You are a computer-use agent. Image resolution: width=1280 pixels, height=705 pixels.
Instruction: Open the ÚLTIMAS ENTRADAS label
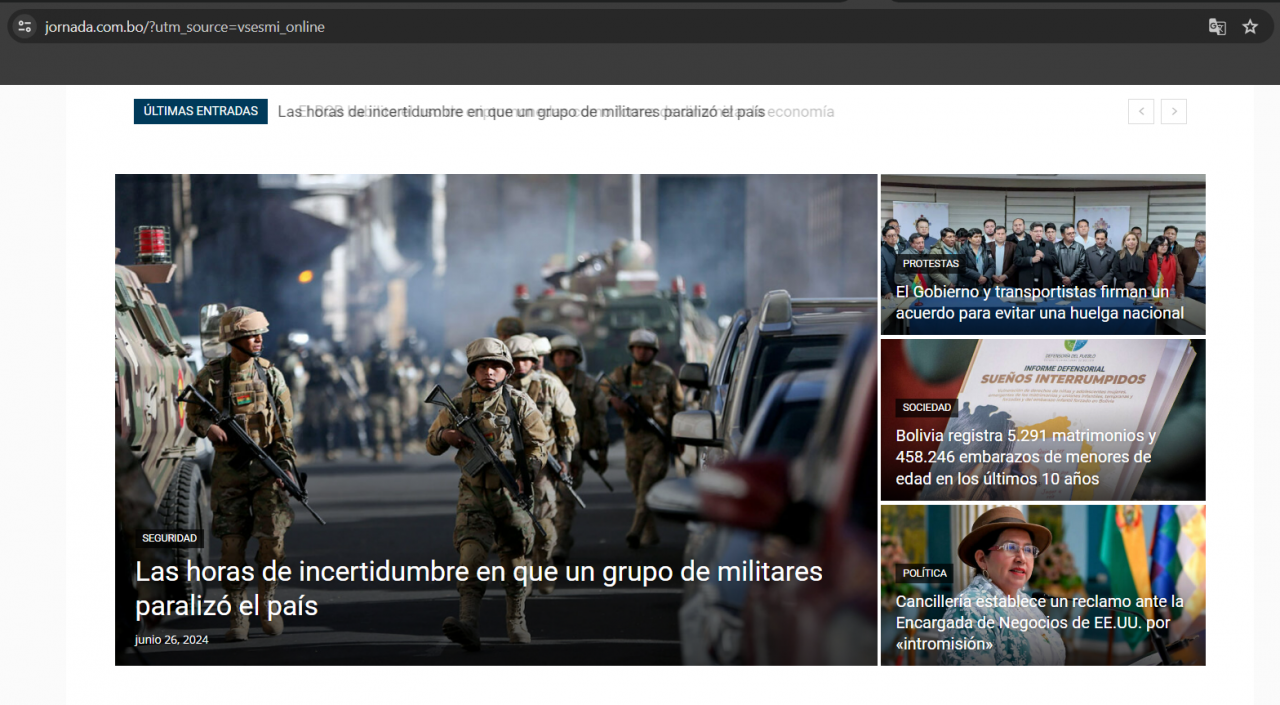point(201,111)
